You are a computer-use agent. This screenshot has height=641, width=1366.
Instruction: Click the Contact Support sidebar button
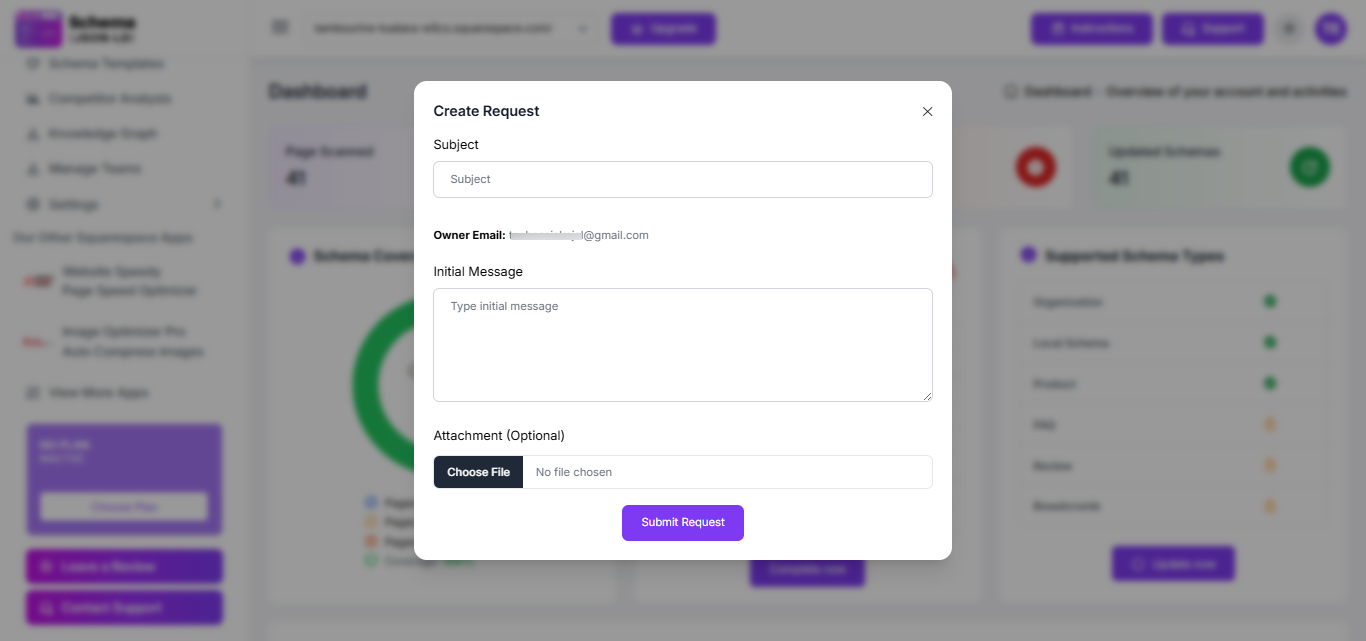click(124, 607)
